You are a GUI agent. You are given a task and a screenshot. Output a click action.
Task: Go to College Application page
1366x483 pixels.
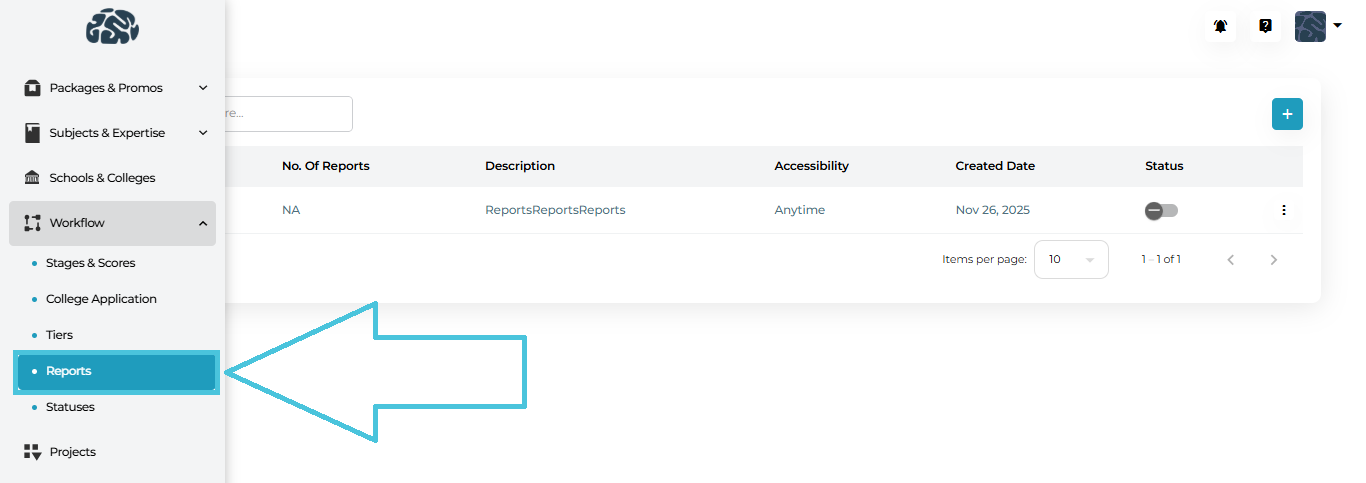tap(101, 299)
